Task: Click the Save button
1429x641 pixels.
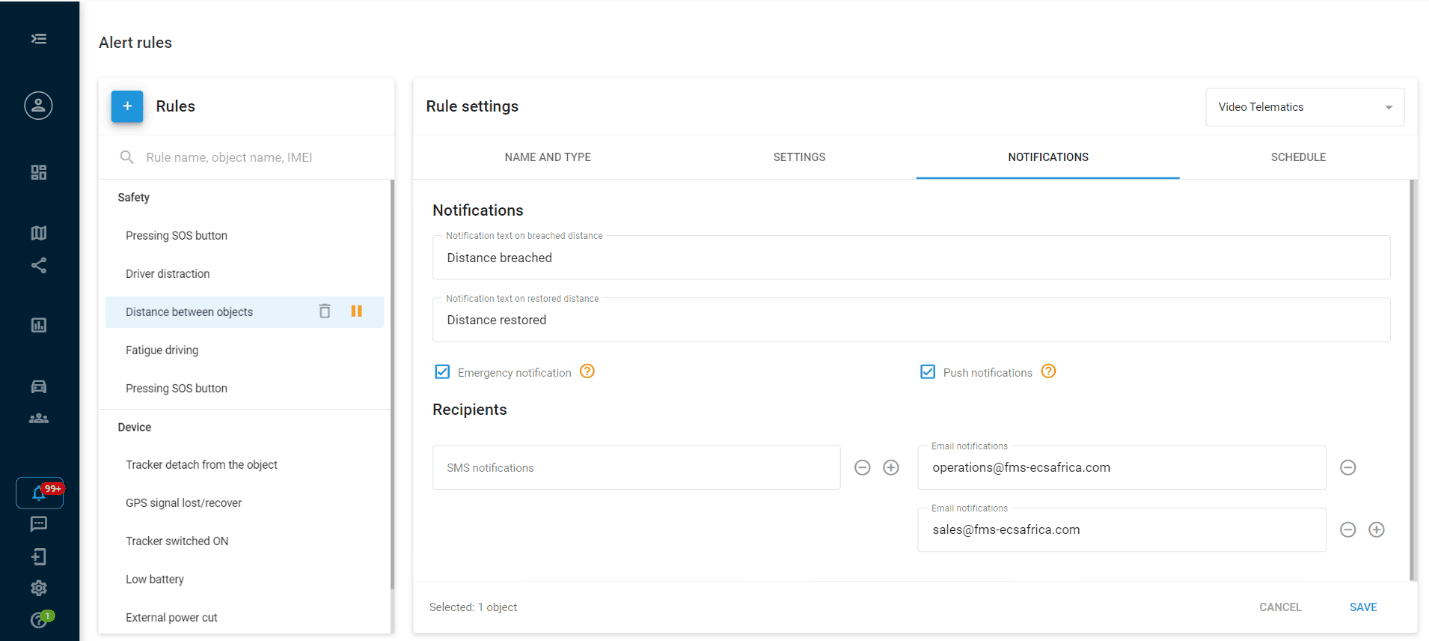Action: (x=1363, y=607)
